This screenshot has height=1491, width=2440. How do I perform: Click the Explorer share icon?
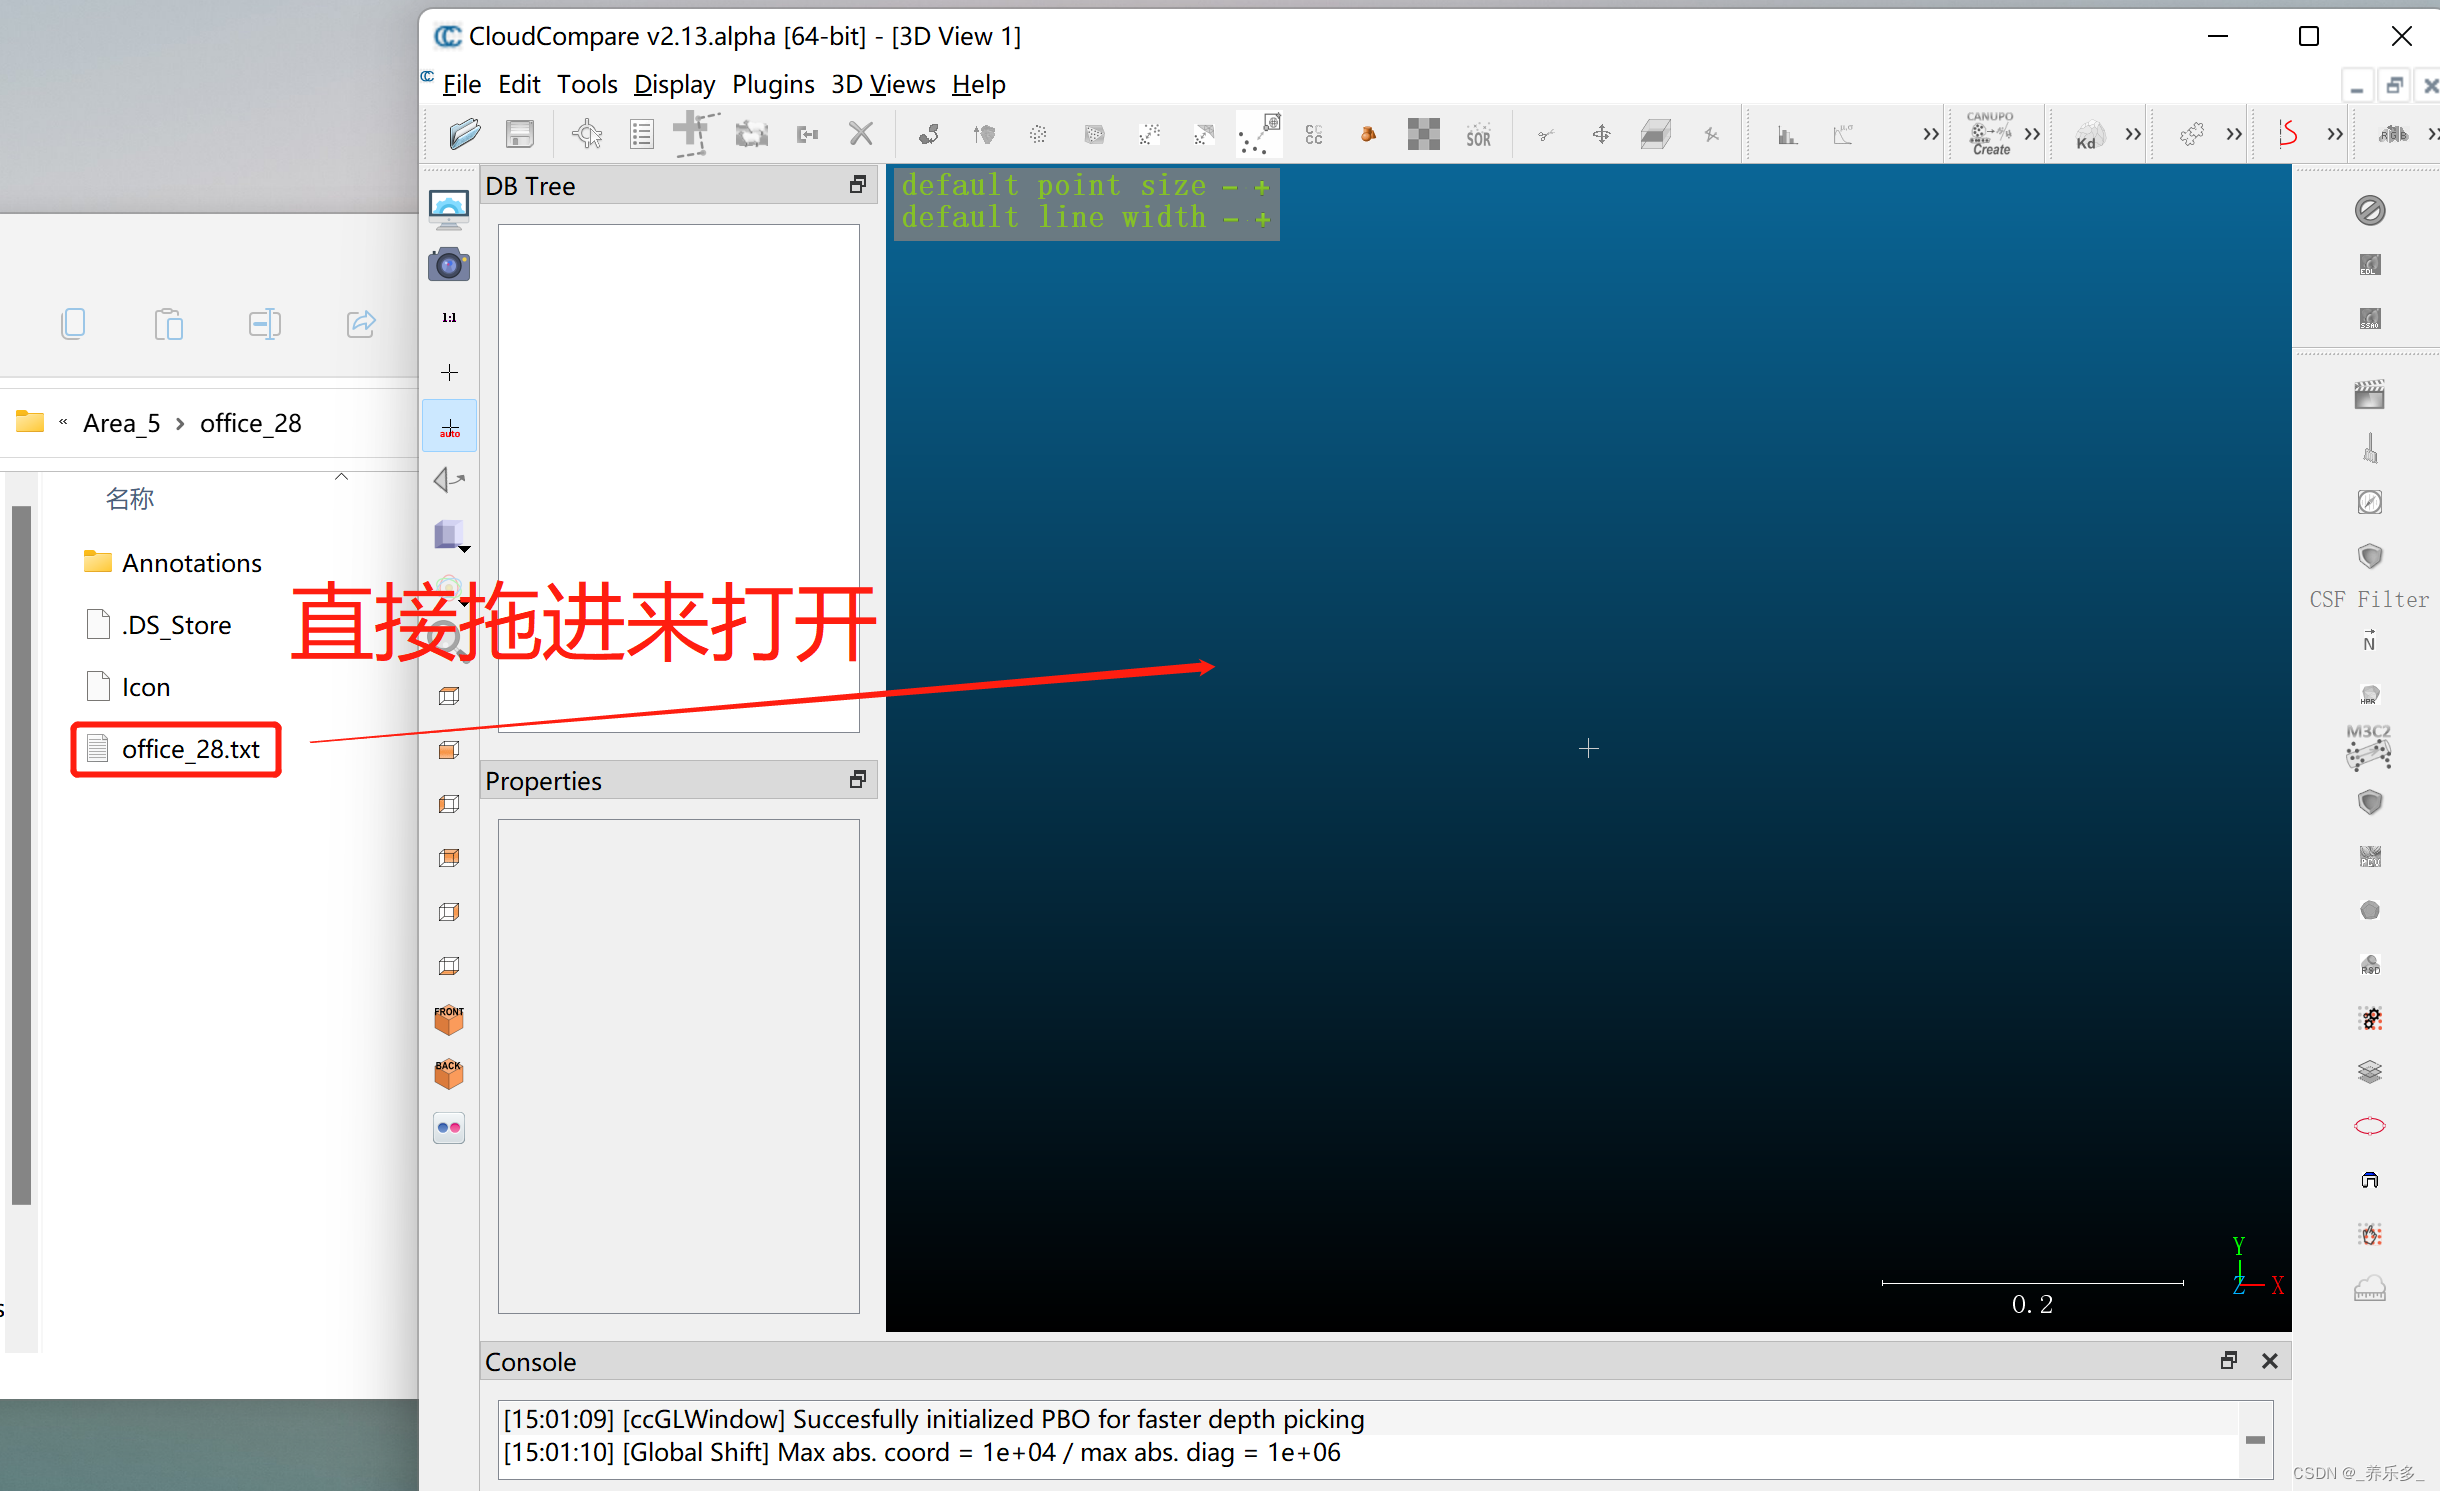pyautogui.click(x=361, y=323)
